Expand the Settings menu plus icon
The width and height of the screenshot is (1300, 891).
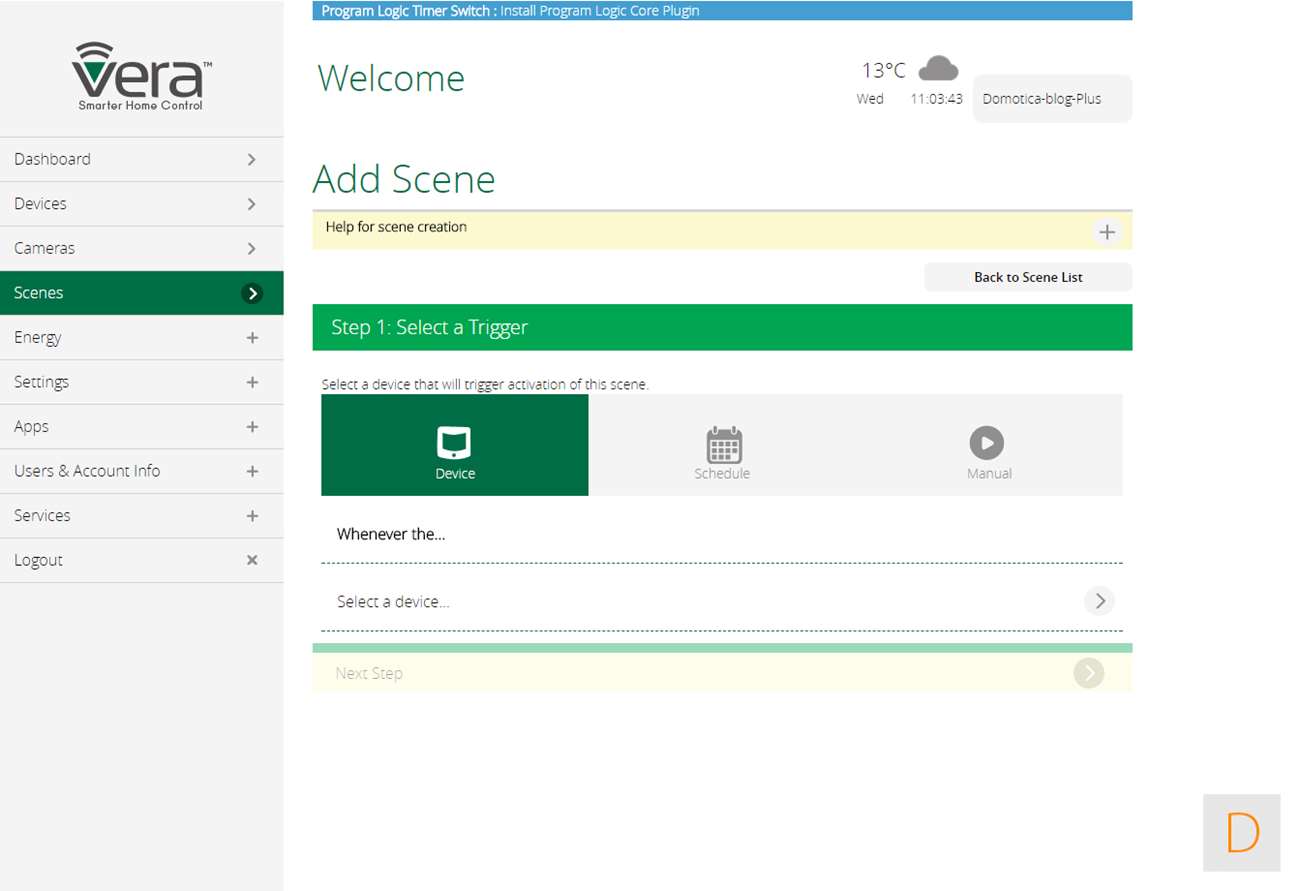[x=252, y=382]
